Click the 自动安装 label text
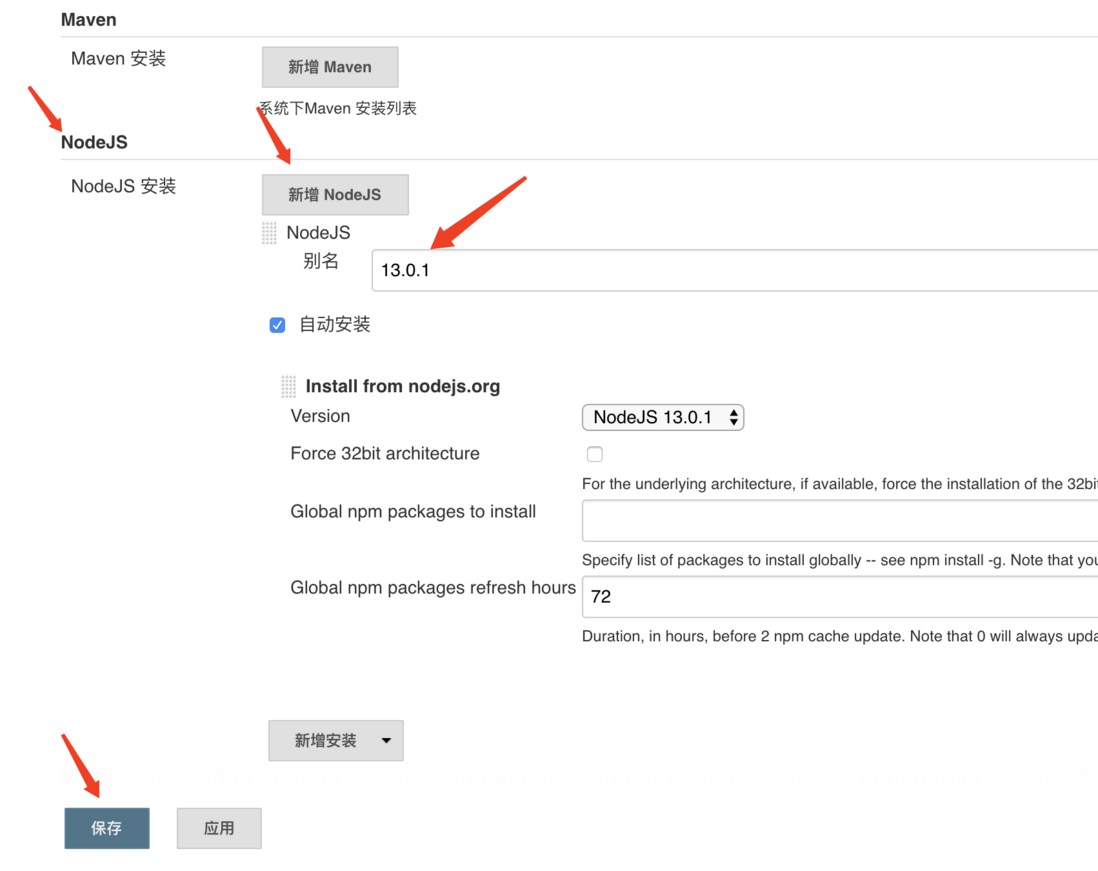 point(335,325)
